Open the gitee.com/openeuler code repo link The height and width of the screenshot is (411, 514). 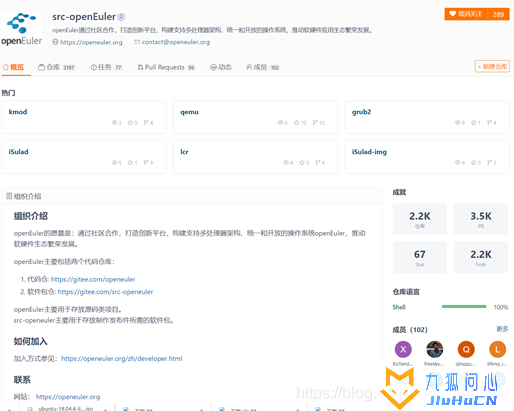(93, 279)
